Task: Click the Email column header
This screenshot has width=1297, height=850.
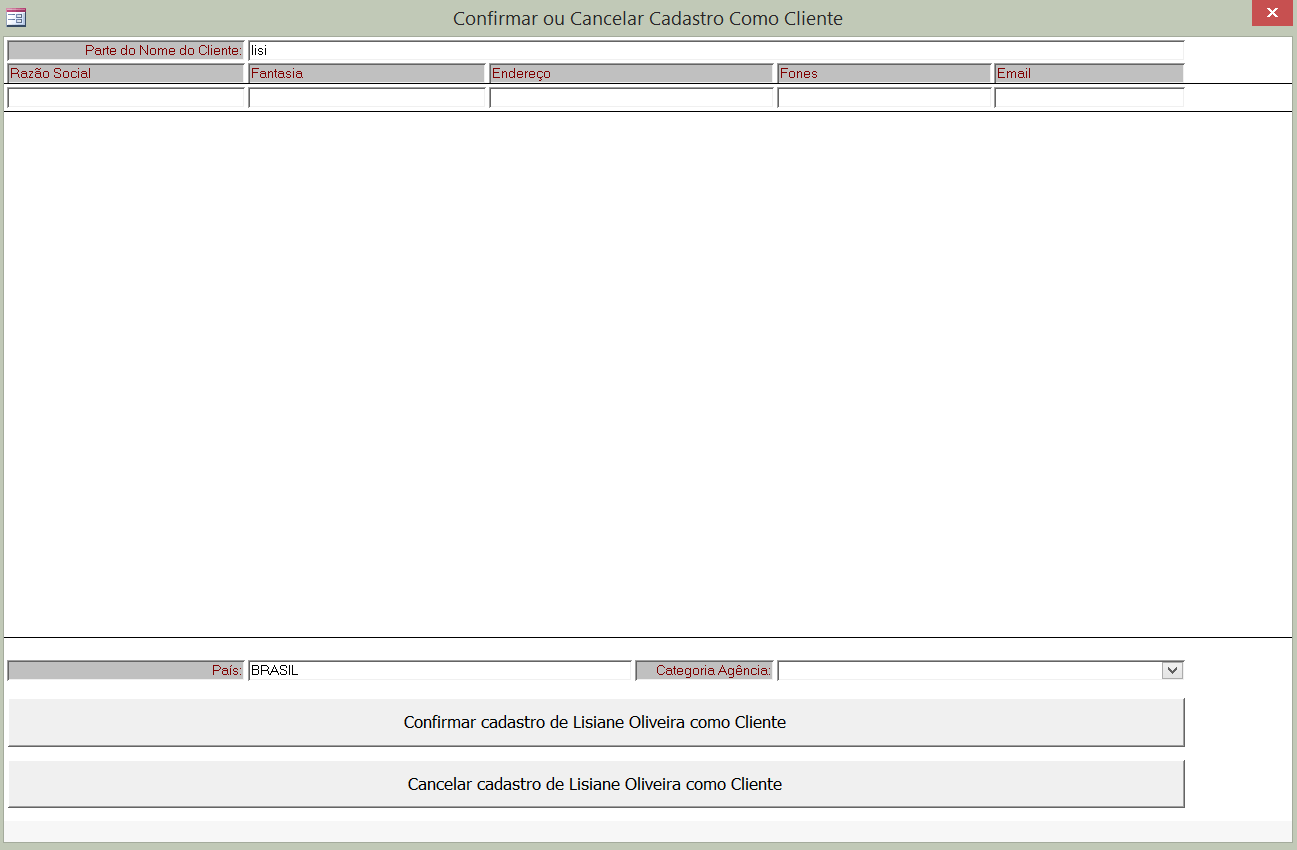Action: (1089, 72)
